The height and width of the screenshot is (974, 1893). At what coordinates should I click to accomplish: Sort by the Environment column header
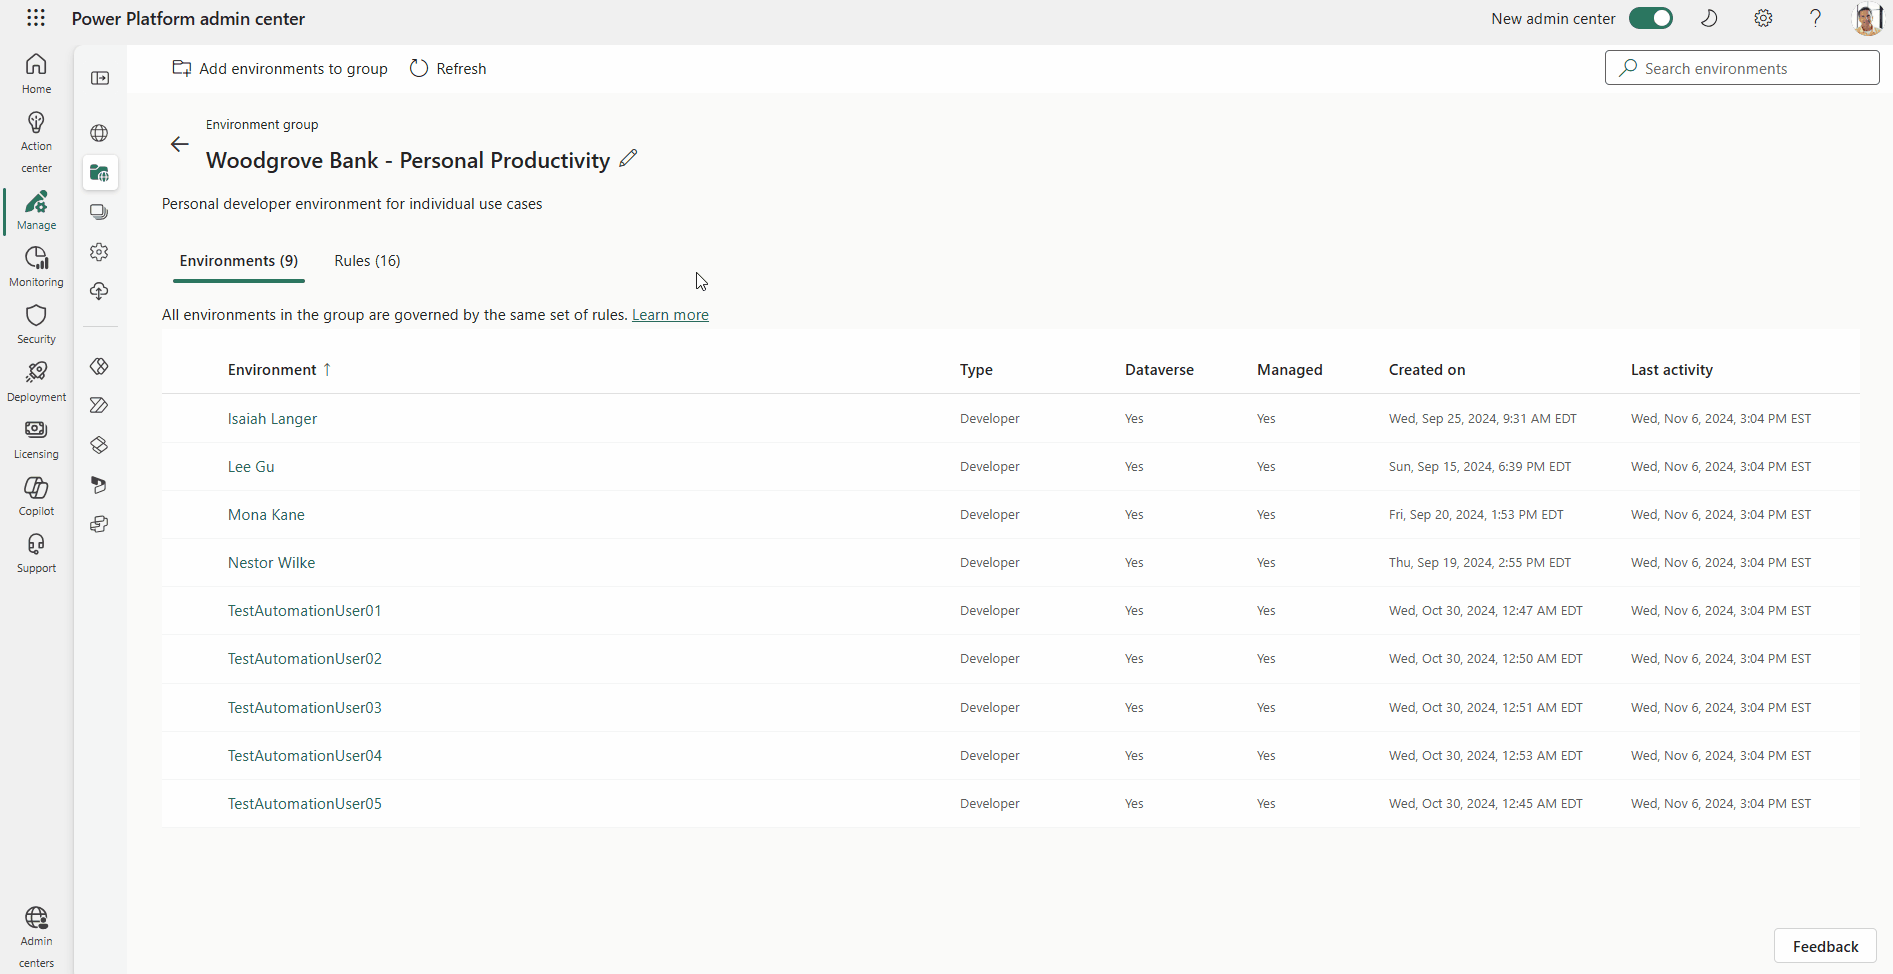click(272, 370)
